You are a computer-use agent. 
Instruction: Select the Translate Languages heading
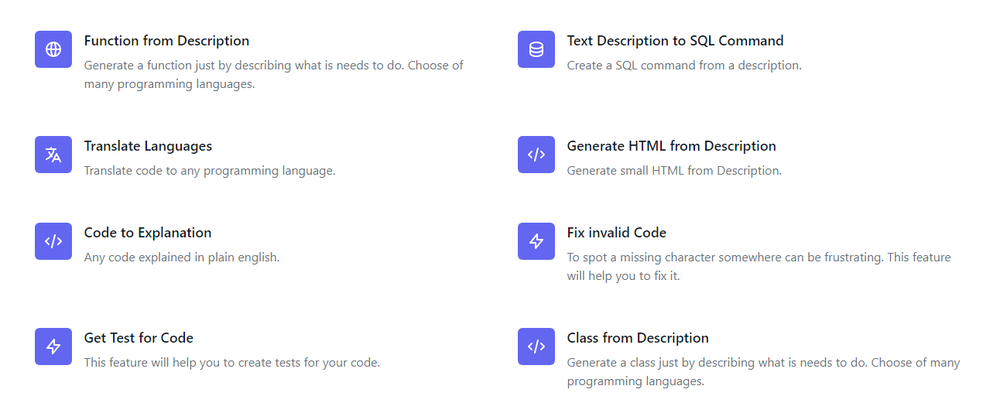(148, 146)
